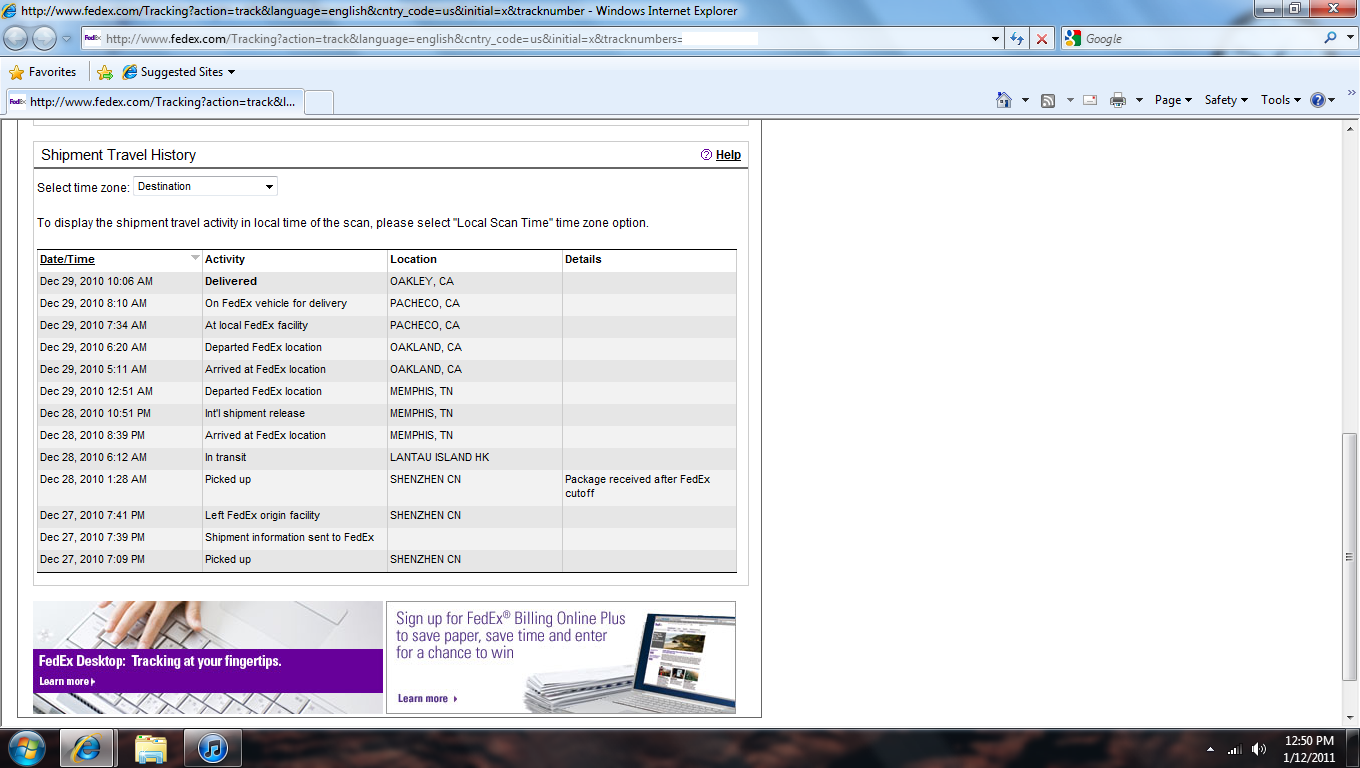Image resolution: width=1360 pixels, height=768 pixels.
Task: Click the Help question mark icon in command bar
Action: tap(1318, 100)
